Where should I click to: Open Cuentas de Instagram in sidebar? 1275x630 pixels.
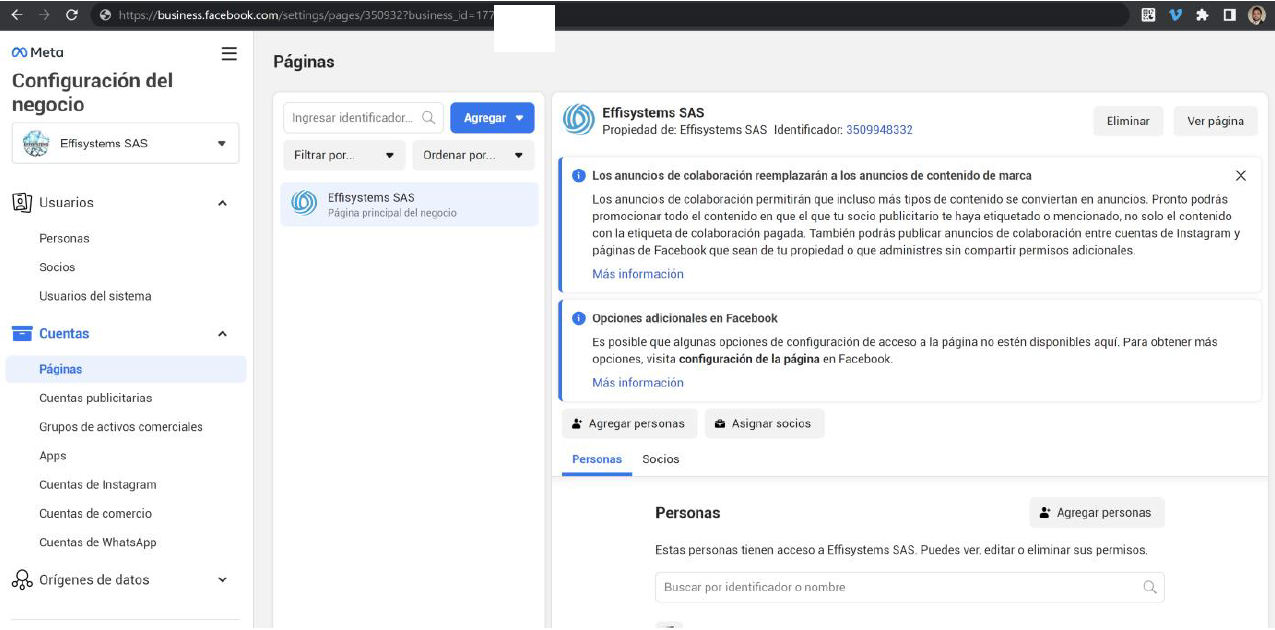98,485
